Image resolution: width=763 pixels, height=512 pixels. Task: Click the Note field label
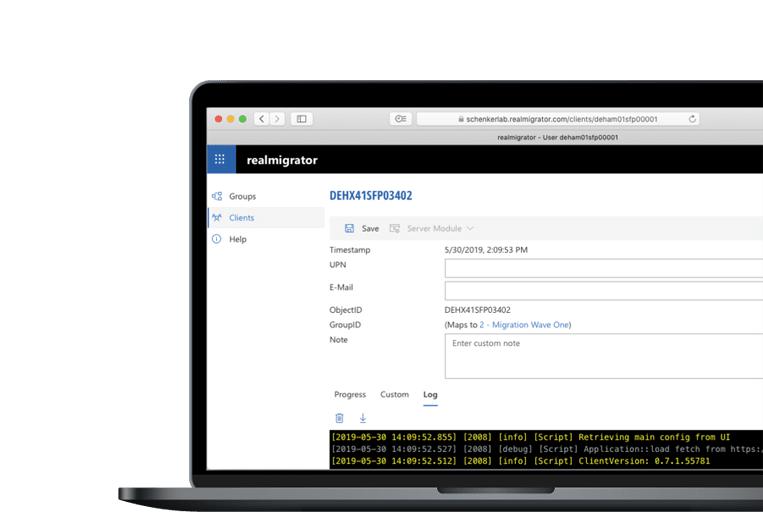(339, 340)
